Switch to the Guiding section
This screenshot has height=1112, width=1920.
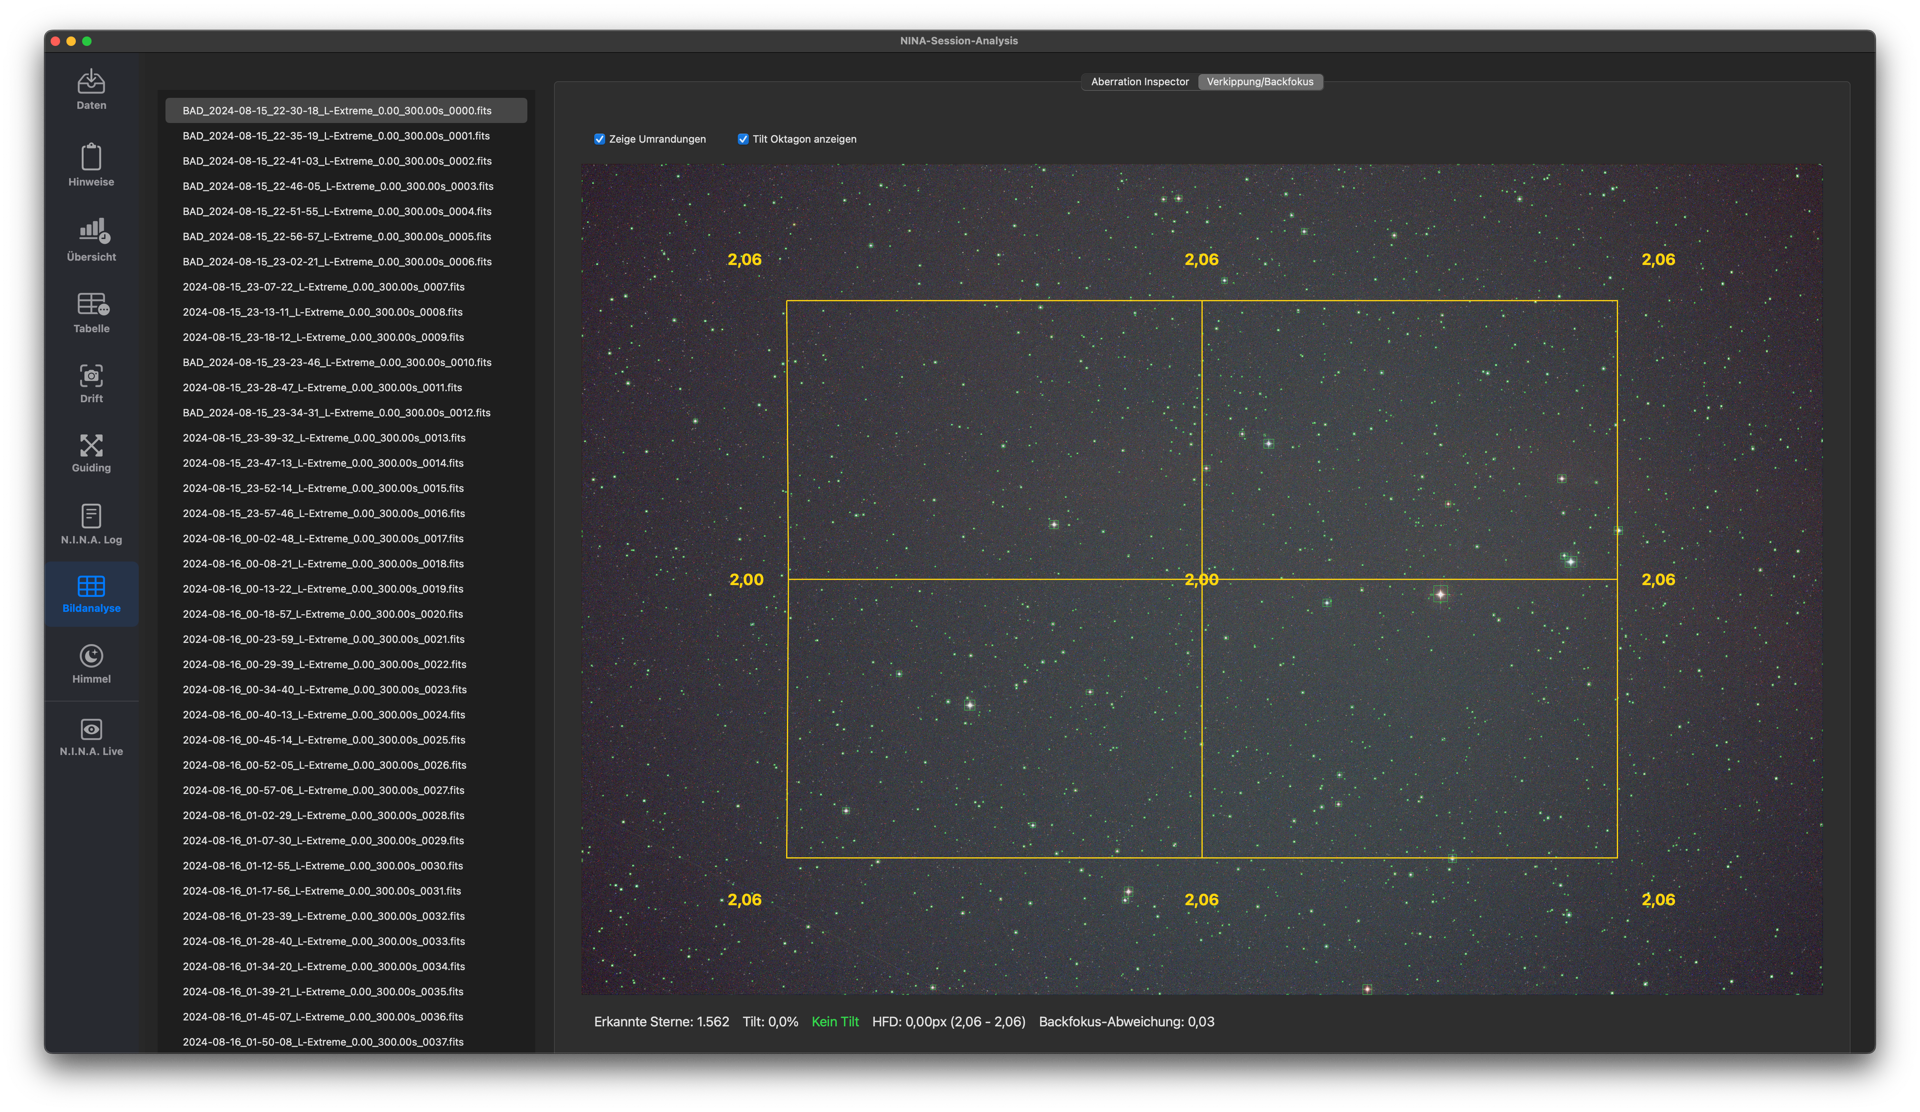click(x=91, y=453)
